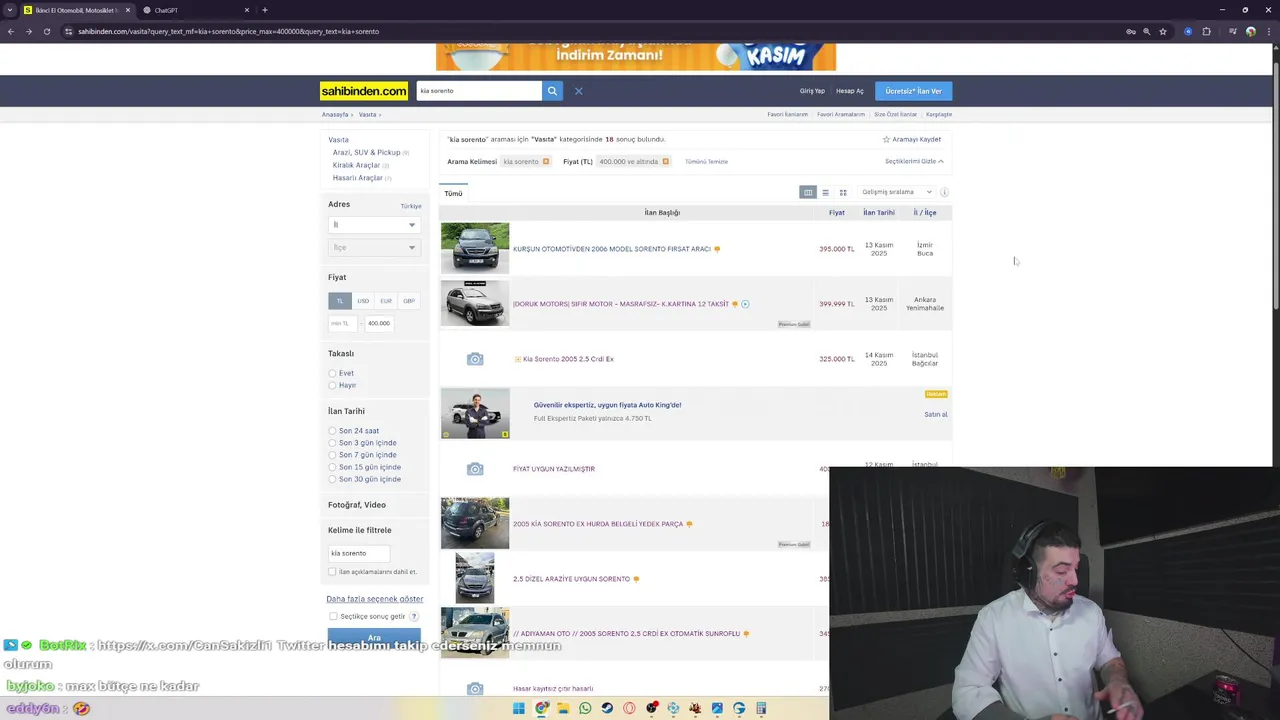Enable 'Seçtikçe sonuç getir' checkbox

pyautogui.click(x=333, y=616)
